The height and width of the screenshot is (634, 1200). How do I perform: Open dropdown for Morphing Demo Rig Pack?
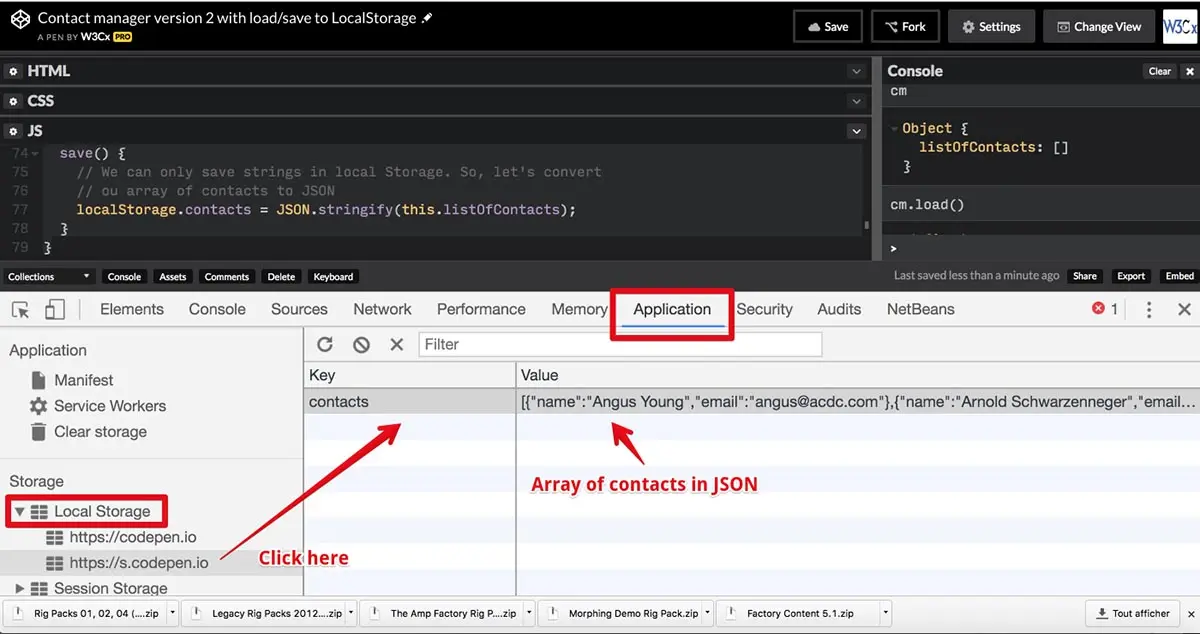click(x=706, y=613)
